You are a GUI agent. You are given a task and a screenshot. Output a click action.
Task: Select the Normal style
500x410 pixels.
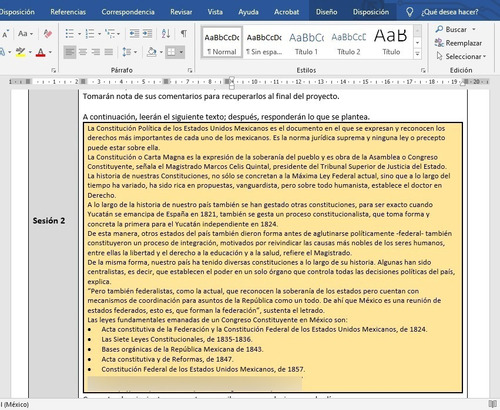(x=222, y=43)
